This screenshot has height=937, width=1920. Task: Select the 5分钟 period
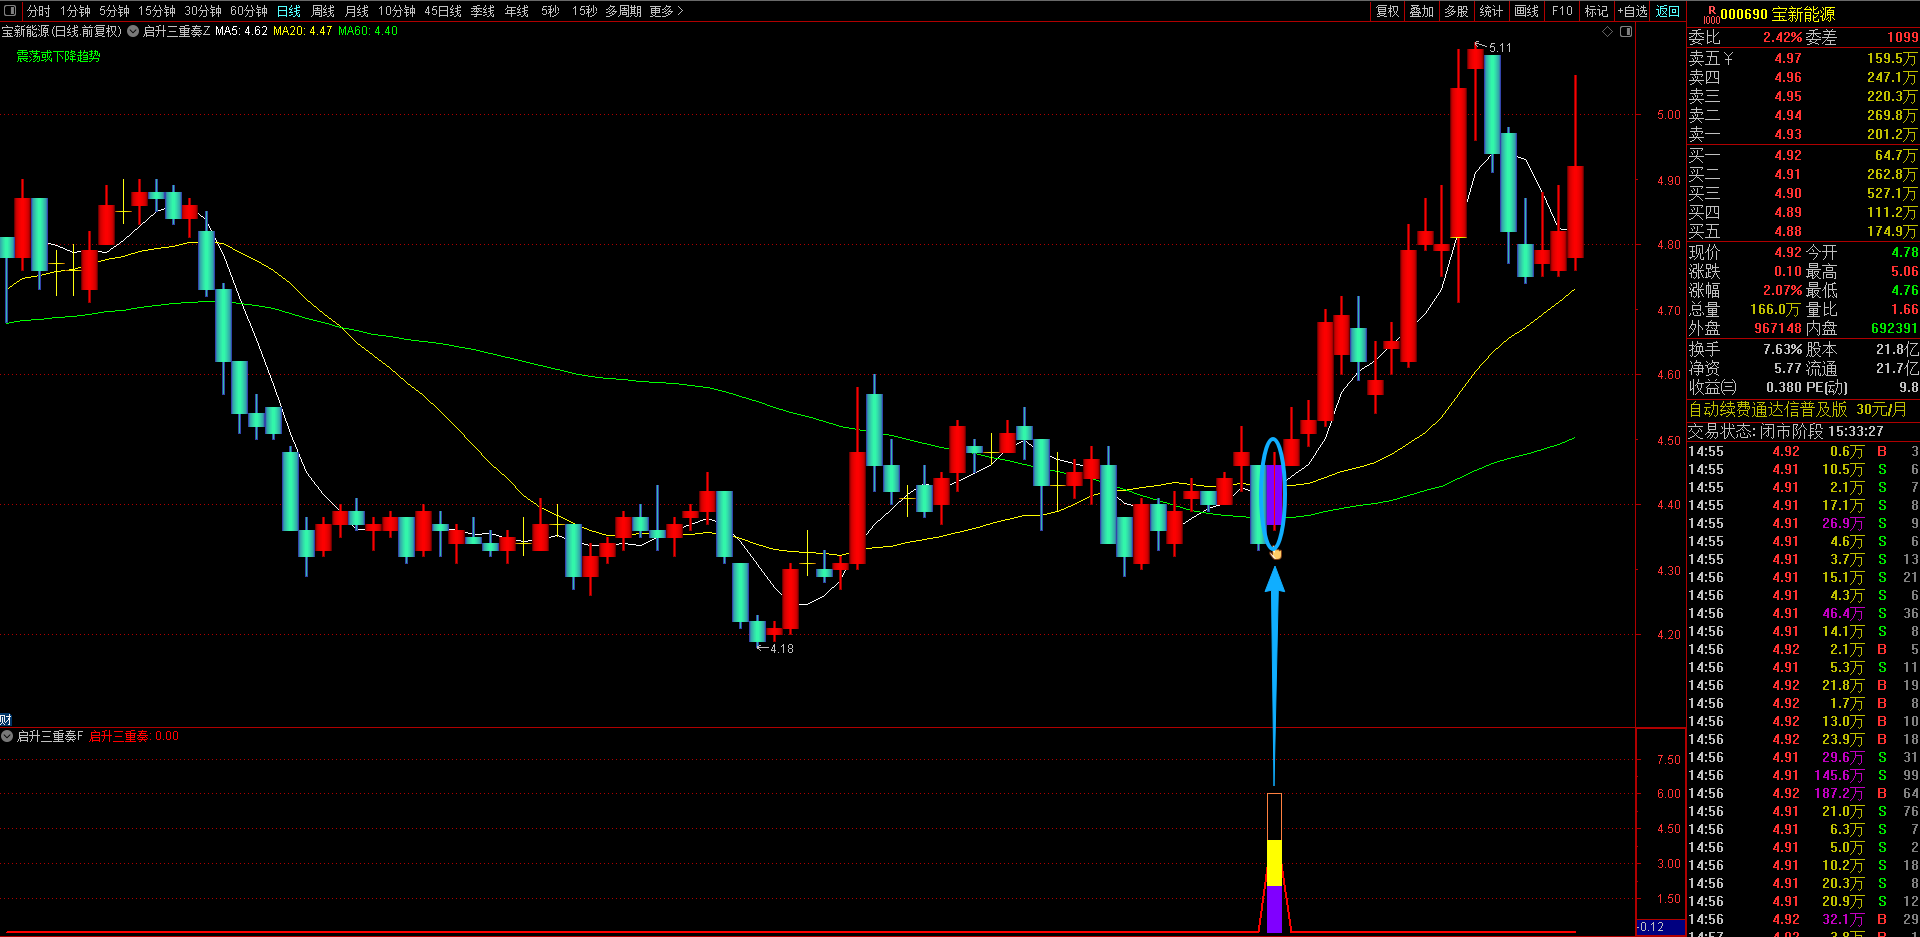114,11
